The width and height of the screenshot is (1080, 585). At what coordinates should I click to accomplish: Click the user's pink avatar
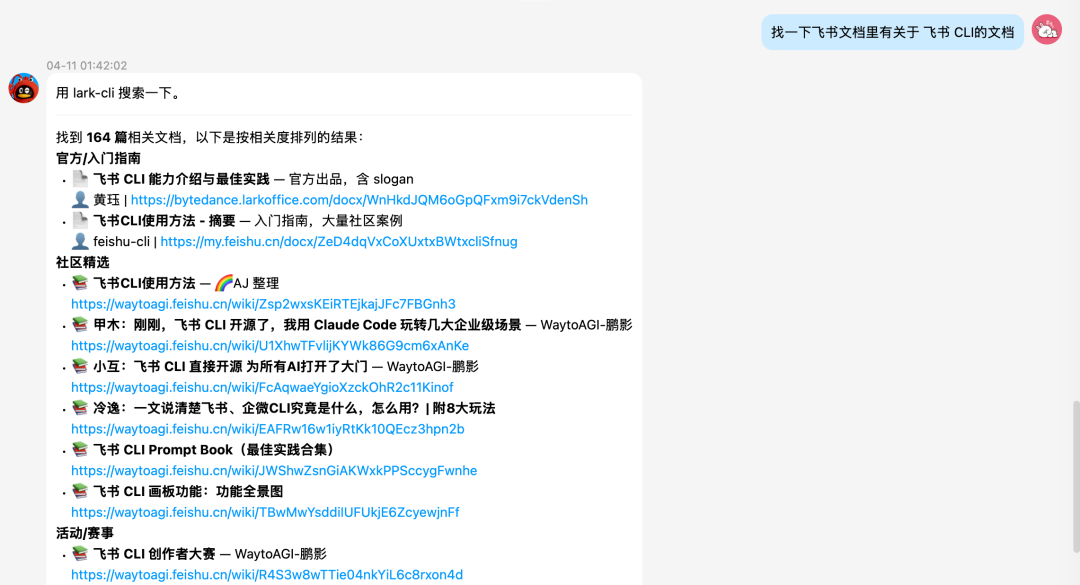tap(1046, 30)
